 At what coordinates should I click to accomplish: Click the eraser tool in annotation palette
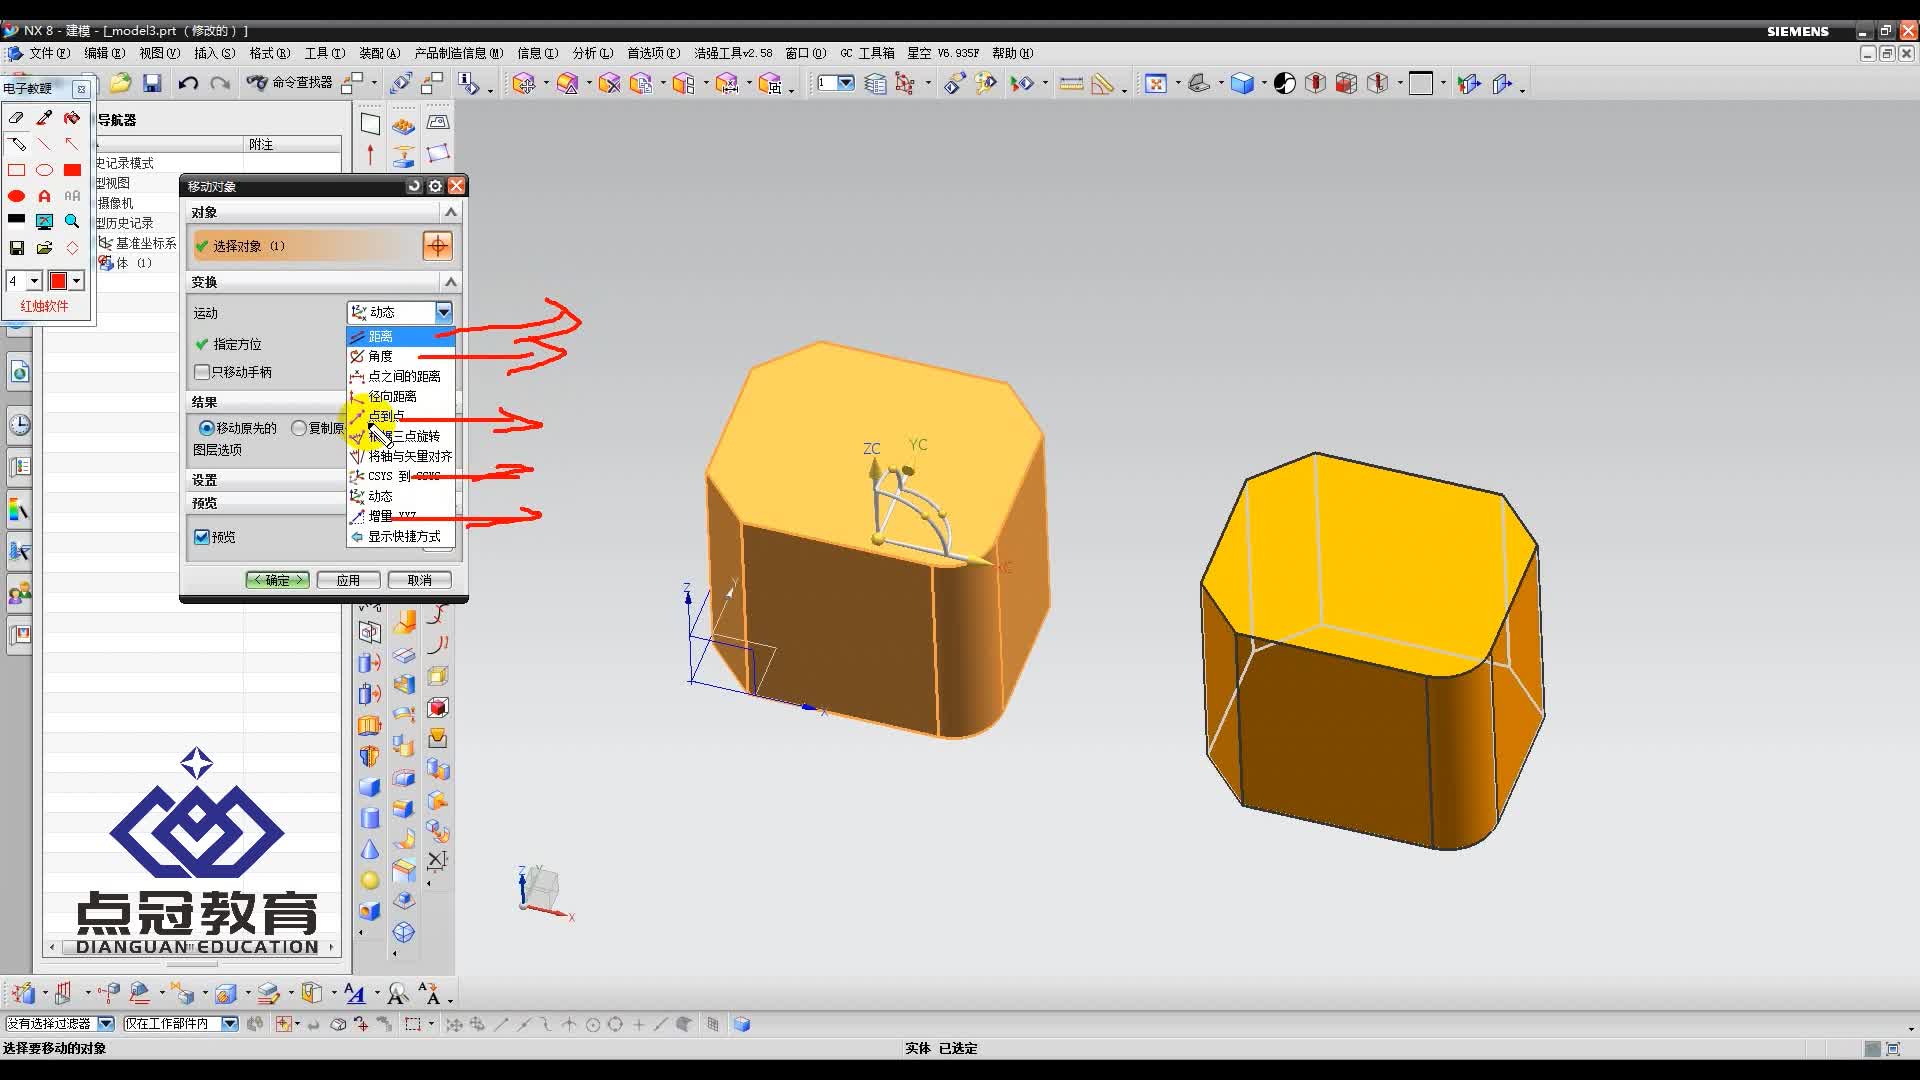click(16, 118)
